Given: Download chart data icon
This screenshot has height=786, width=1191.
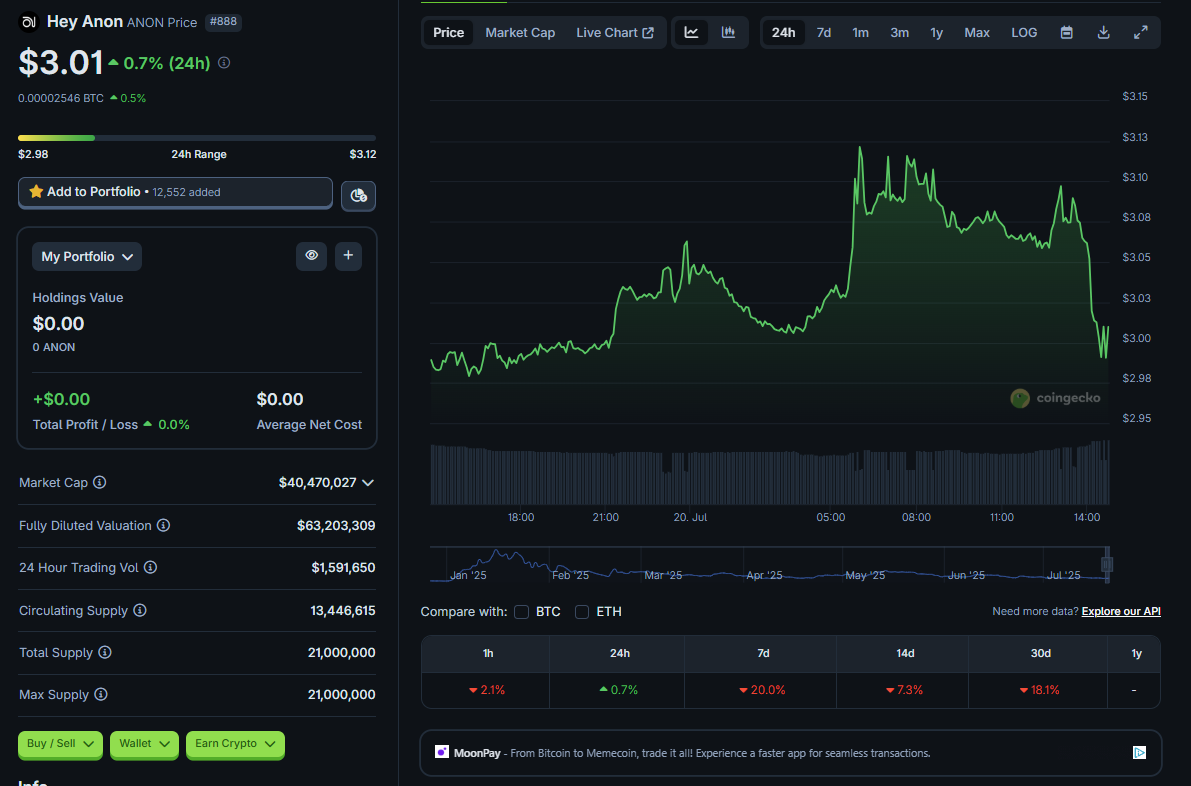Looking at the screenshot, I should coord(1104,33).
